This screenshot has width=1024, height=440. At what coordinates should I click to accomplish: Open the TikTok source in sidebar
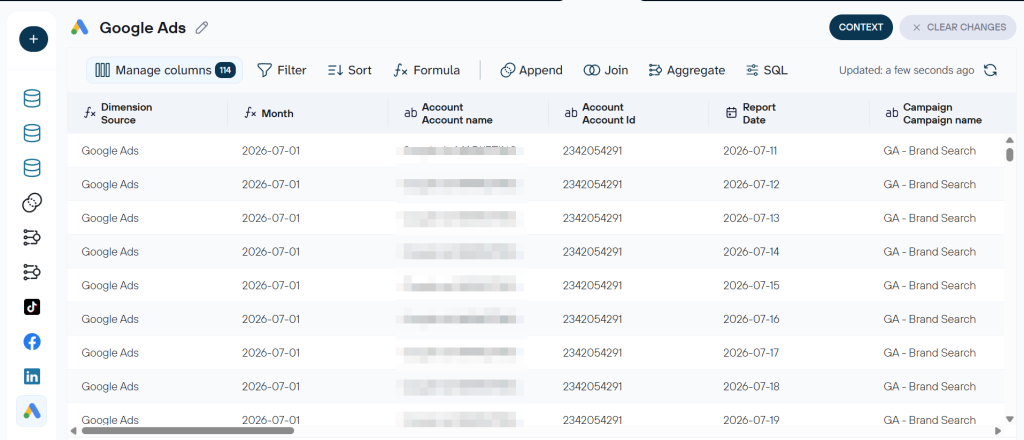tap(32, 307)
